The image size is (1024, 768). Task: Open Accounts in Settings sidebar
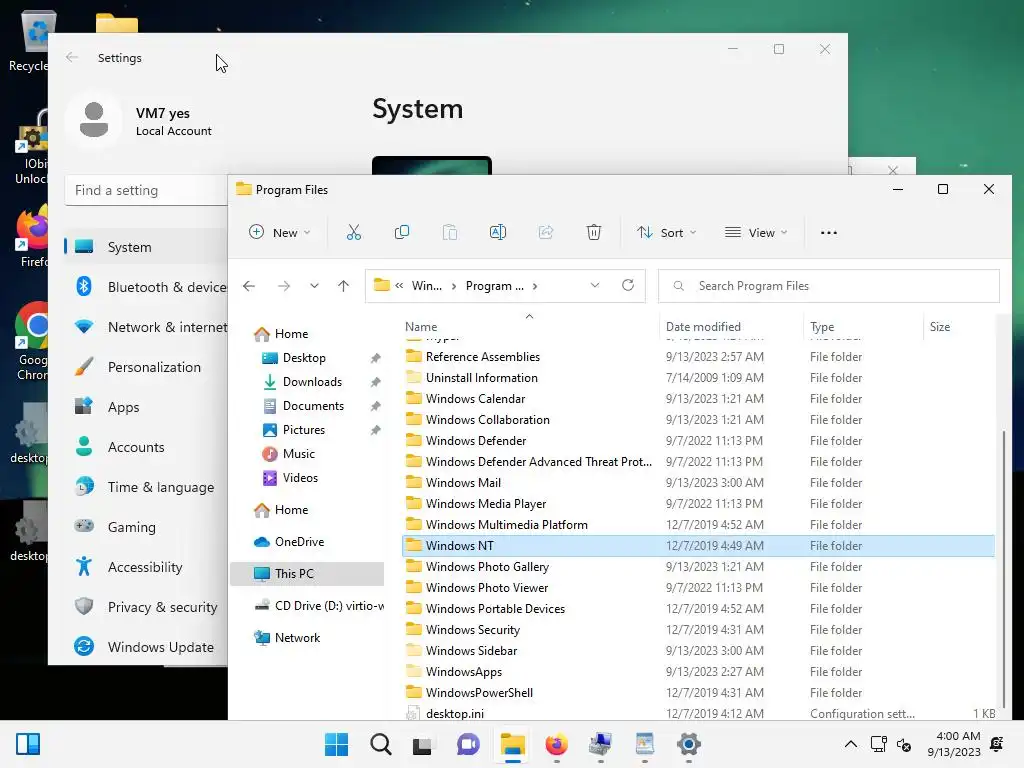146,447
